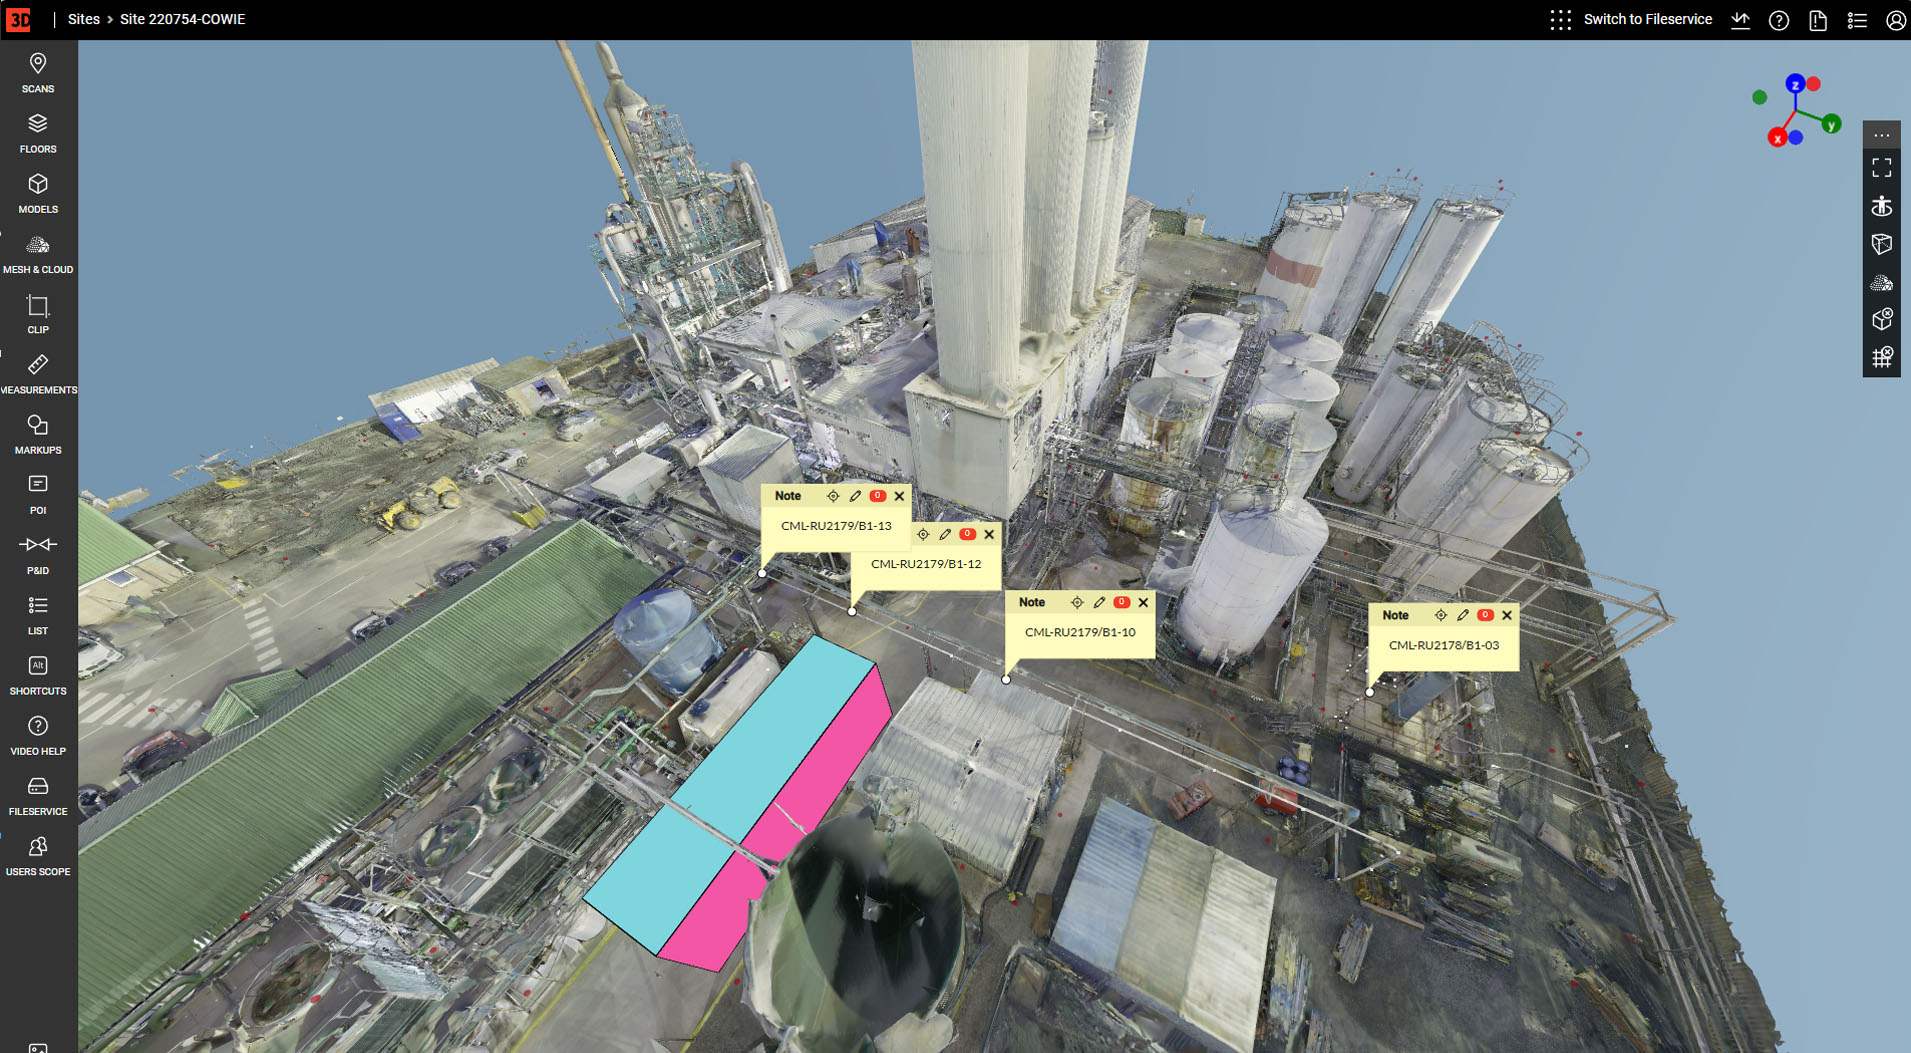Activate the Clip tool
This screenshot has width=1911, height=1053.
coord(38,314)
